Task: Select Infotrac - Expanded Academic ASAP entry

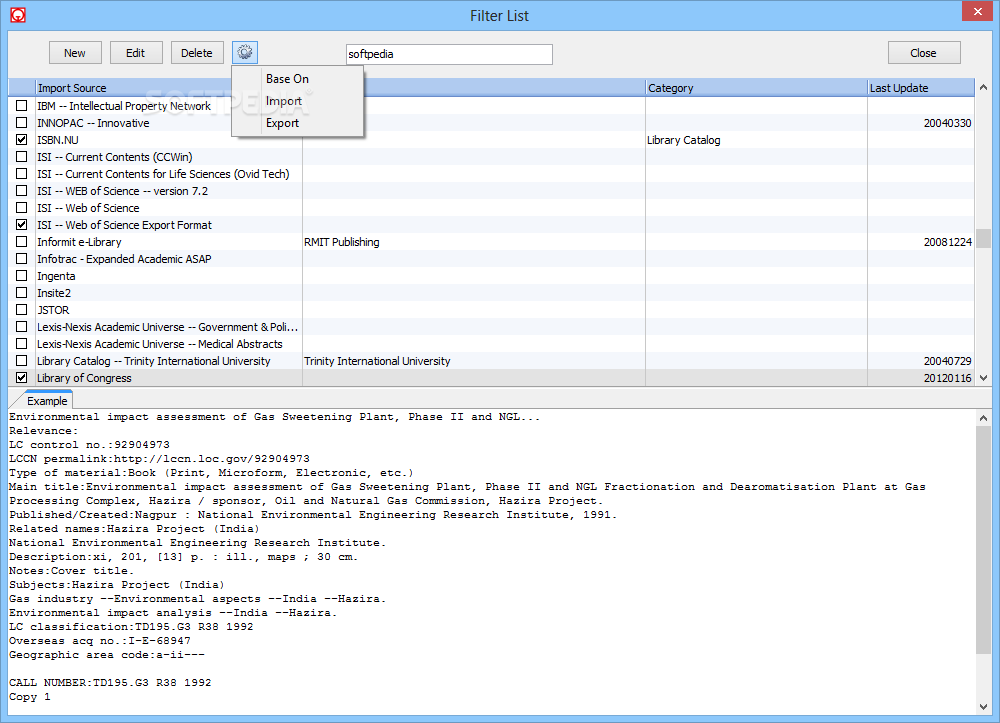Action: tap(124, 259)
